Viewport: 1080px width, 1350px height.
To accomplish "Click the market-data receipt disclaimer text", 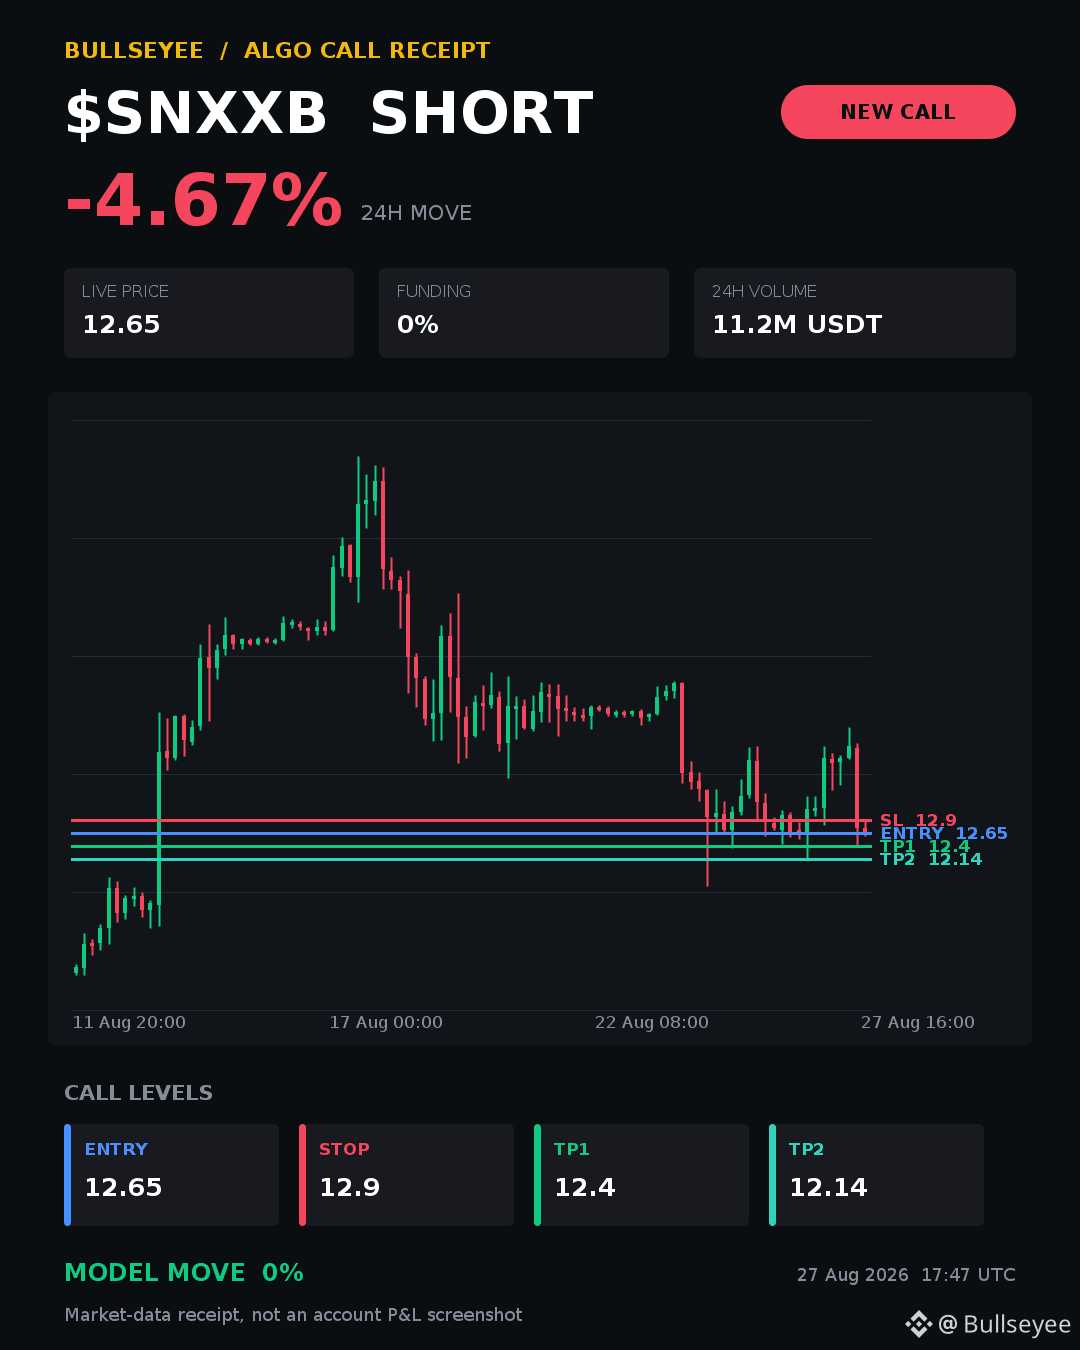I will pyautogui.click(x=293, y=1315).
